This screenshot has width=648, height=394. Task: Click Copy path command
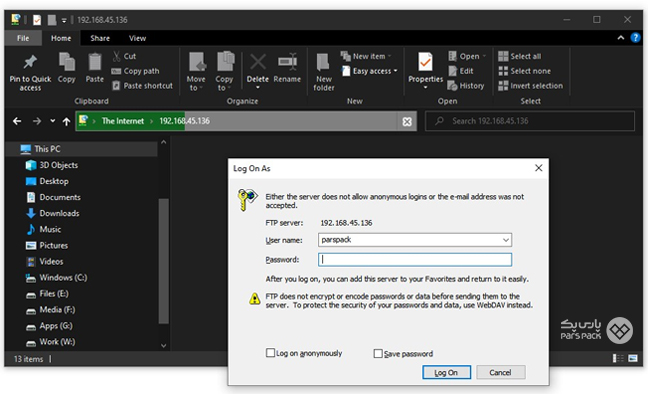point(136,71)
